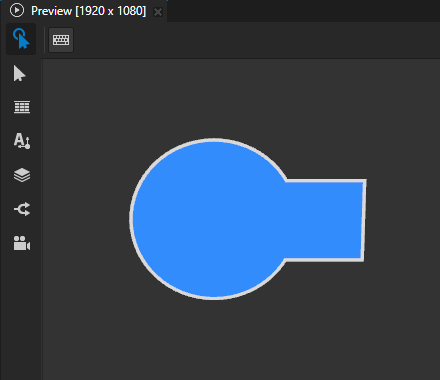440x380 pixels.
Task: Activate the Camera tool
Action: pyautogui.click(x=22, y=243)
